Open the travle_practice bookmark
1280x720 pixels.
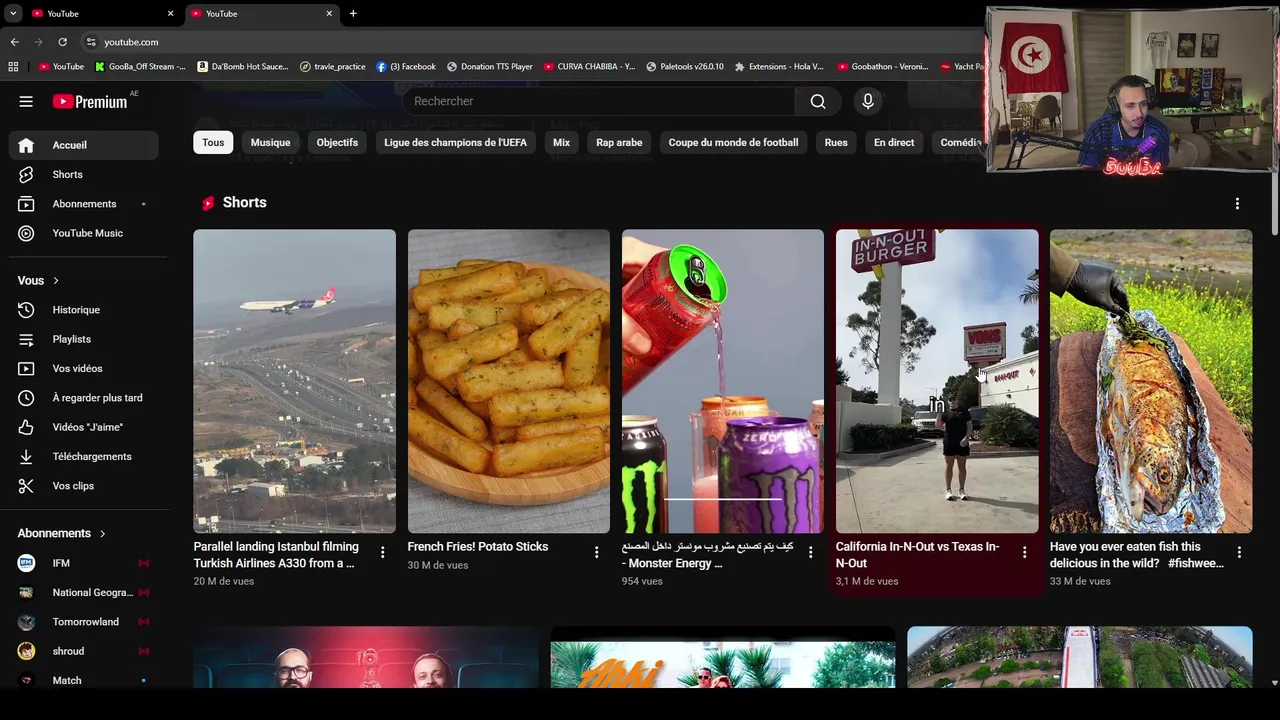coord(333,67)
